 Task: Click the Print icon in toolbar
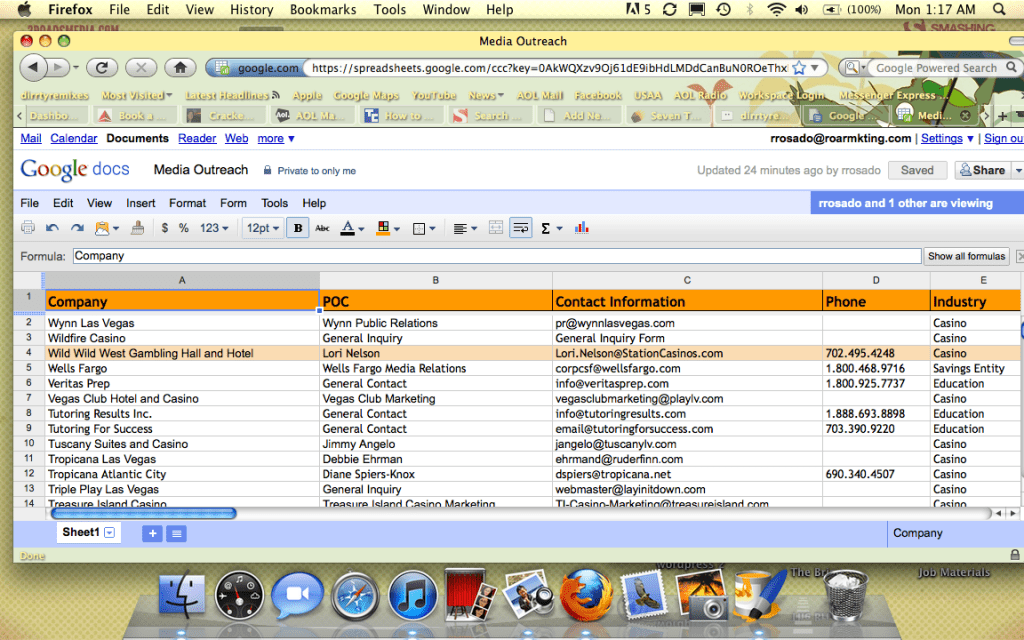28,228
